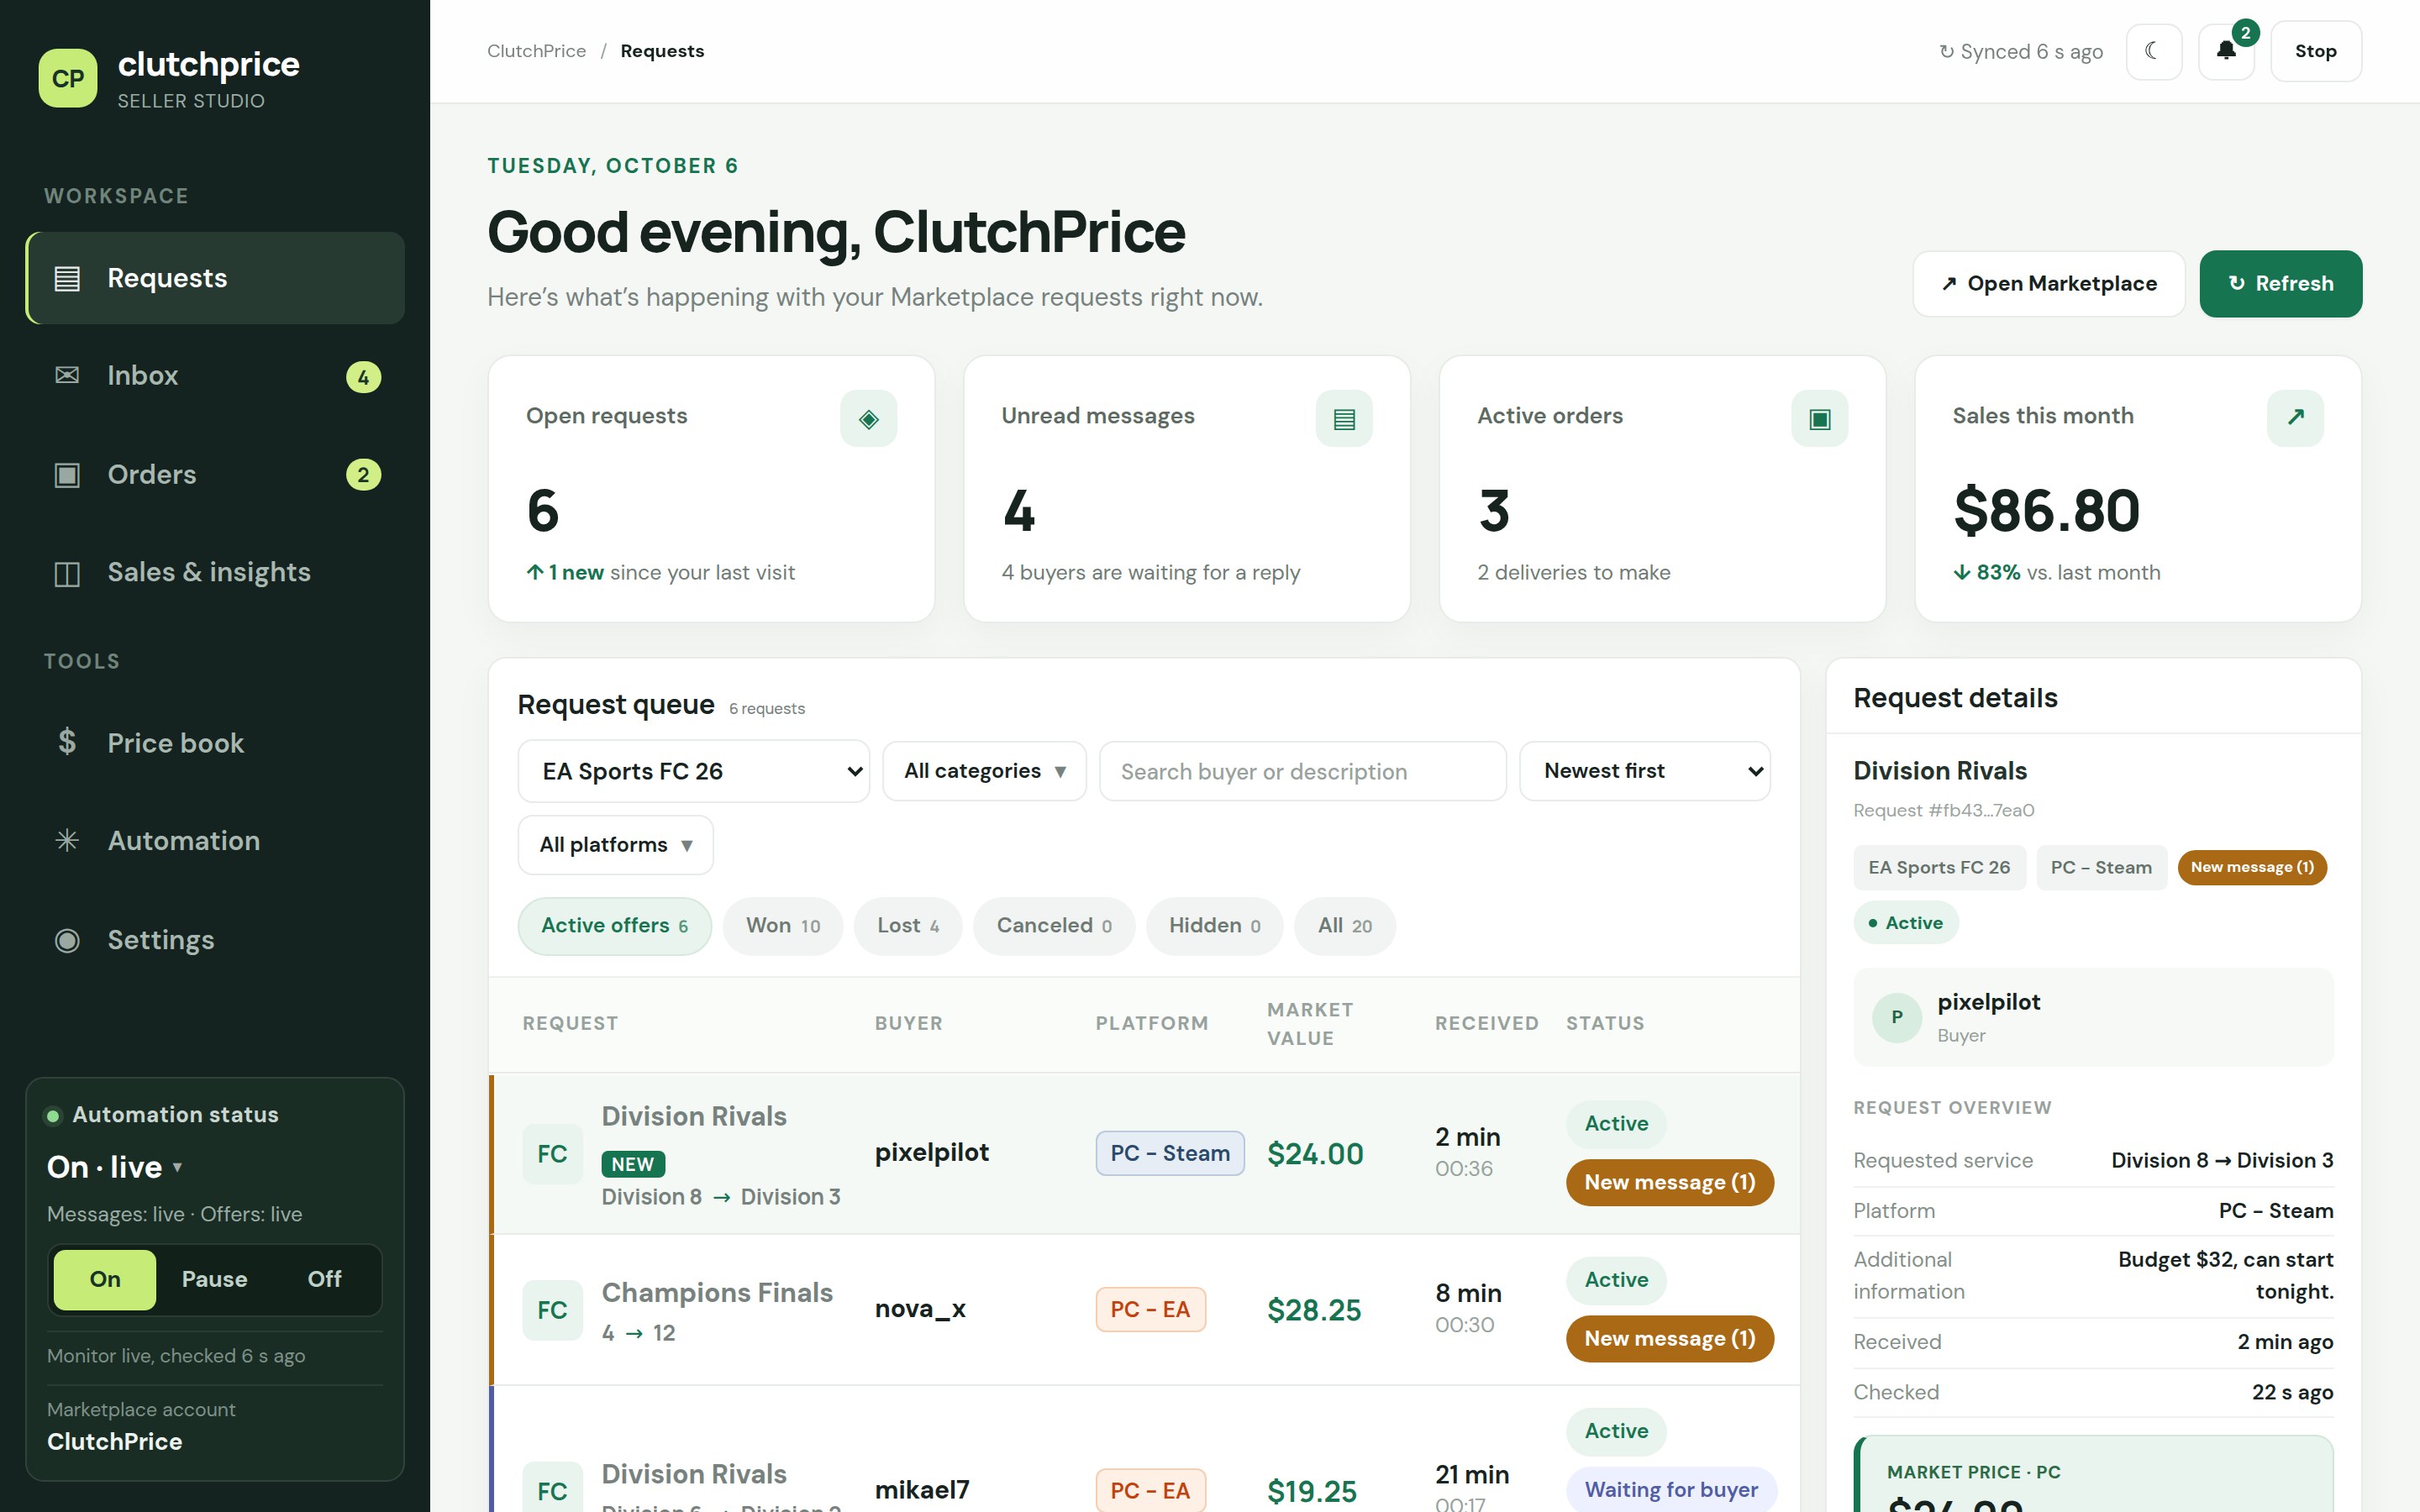This screenshot has width=2420, height=1512.
Task: Click the Automation asterisk icon
Action: pyautogui.click(x=67, y=840)
